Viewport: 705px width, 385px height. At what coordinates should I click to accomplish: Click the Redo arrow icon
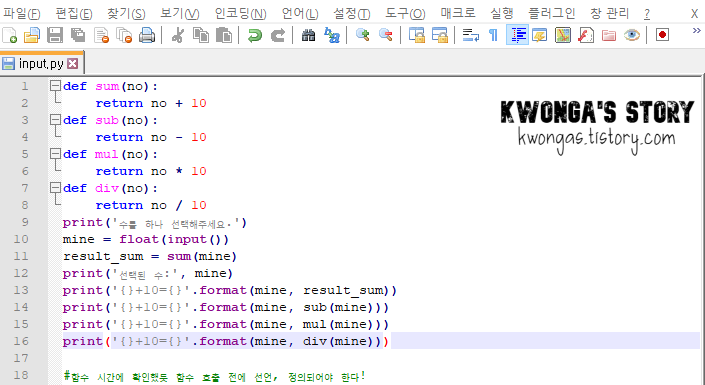(277, 35)
